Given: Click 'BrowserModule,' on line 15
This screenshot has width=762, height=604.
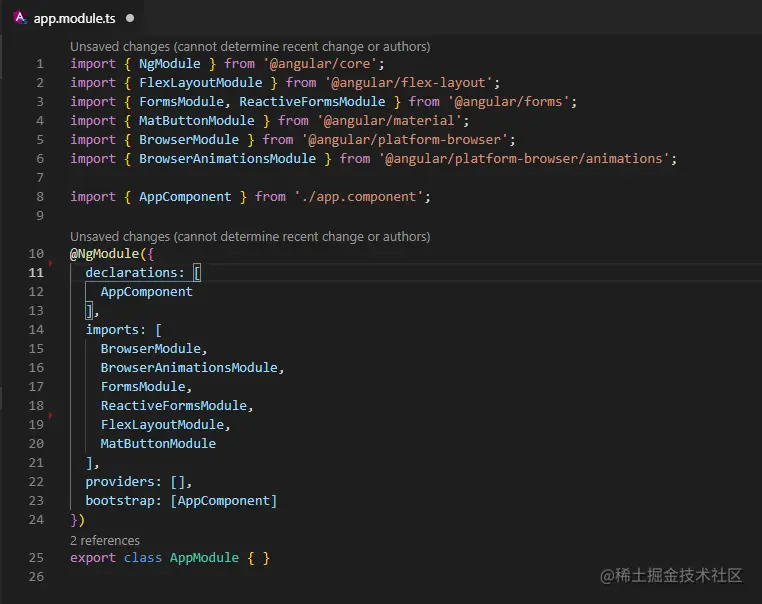Looking at the screenshot, I should (154, 348).
